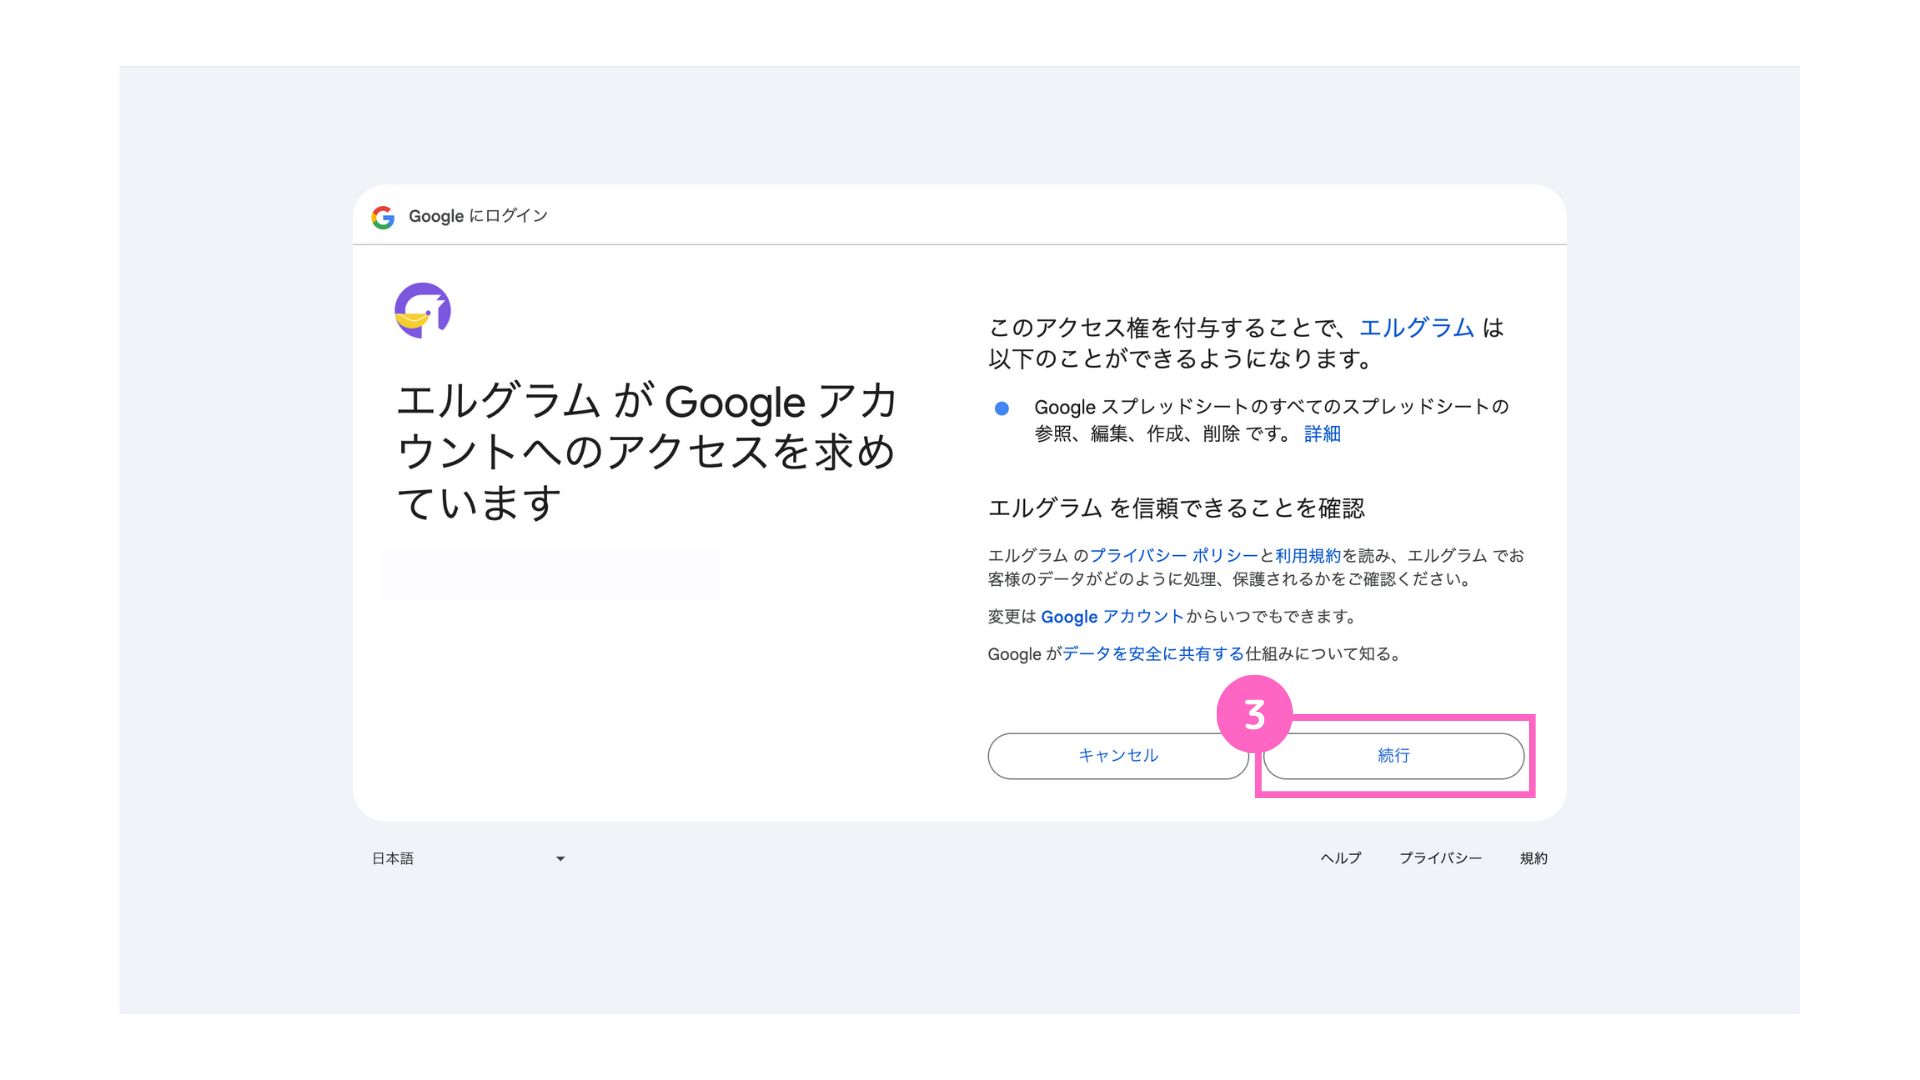Click the Google にログイン header text
The width and height of the screenshot is (1920, 1080).
pos(478,216)
